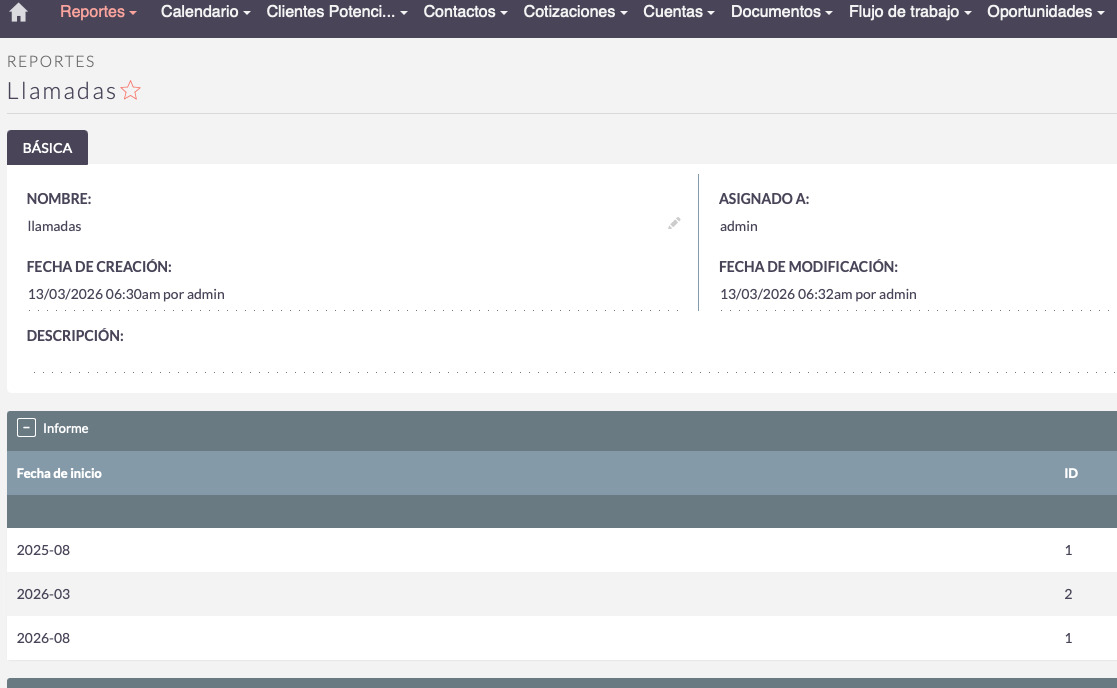Image resolution: width=1117 pixels, height=688 pixels.
Task: Open the Documentos menu
Action: coord(782,12)
